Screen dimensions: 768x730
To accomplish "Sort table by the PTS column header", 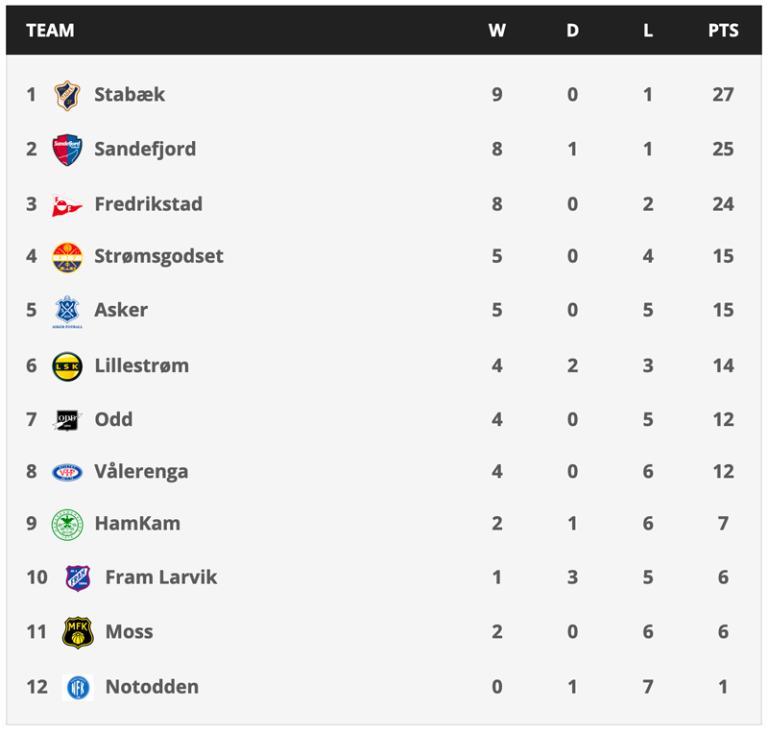I will [x=723, y=30].
